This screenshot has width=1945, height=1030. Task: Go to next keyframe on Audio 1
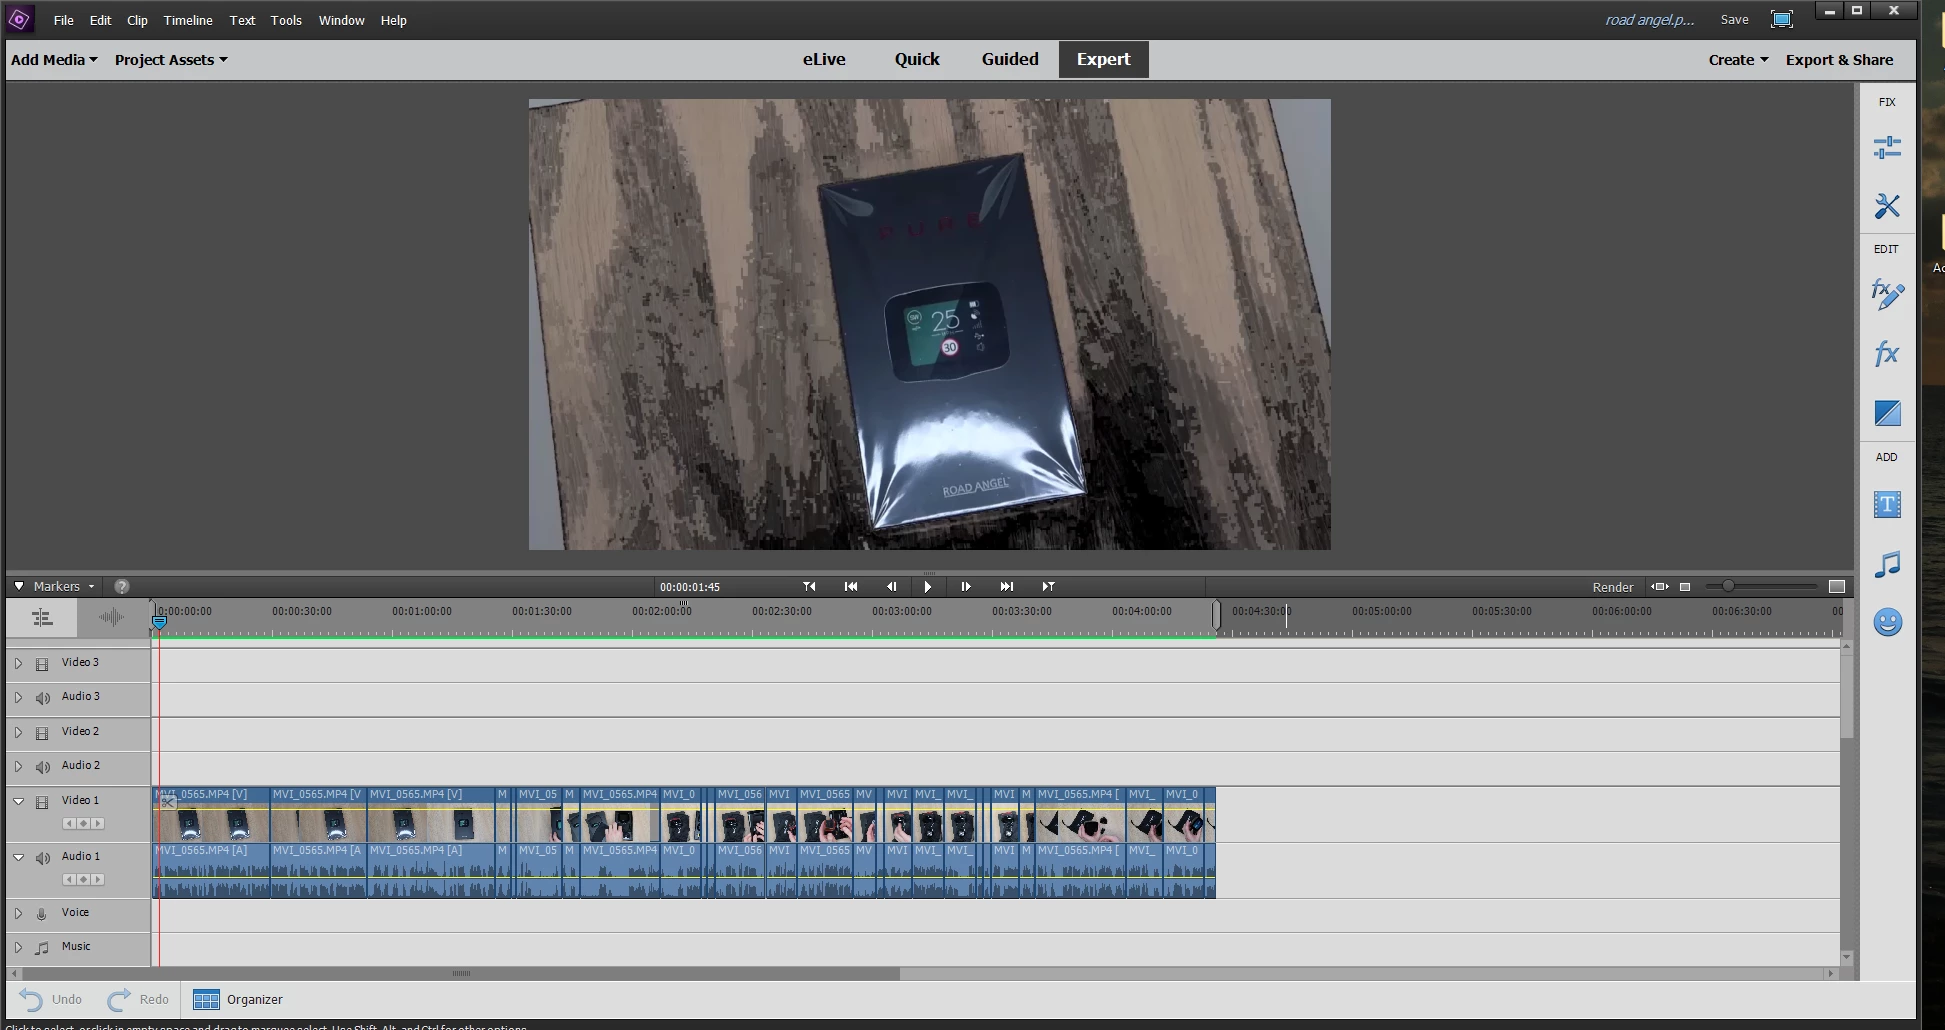[x=97, y=880]
